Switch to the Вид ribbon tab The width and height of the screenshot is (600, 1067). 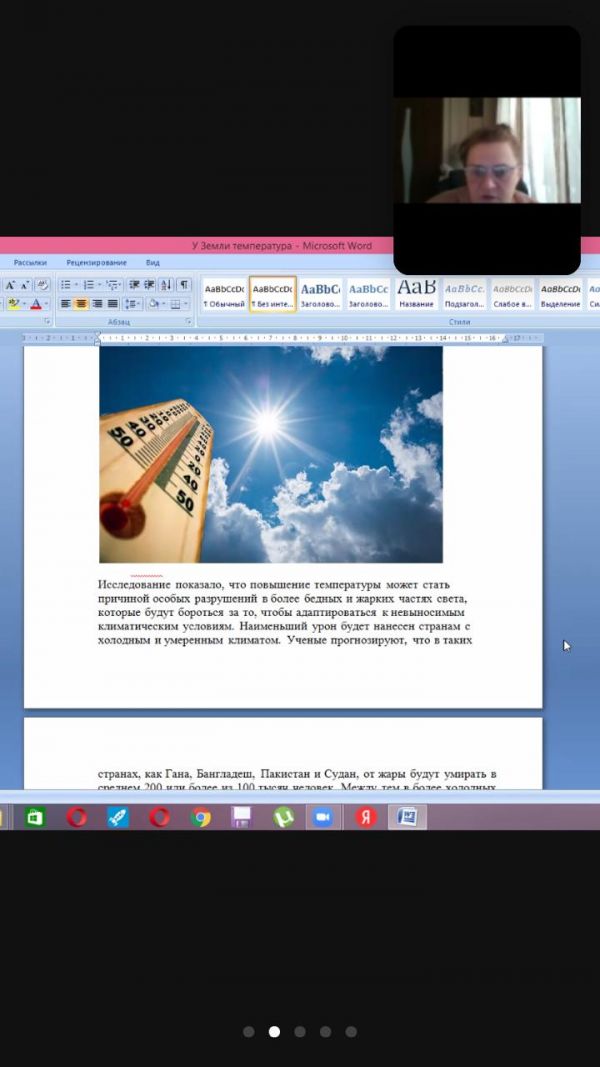152,263
